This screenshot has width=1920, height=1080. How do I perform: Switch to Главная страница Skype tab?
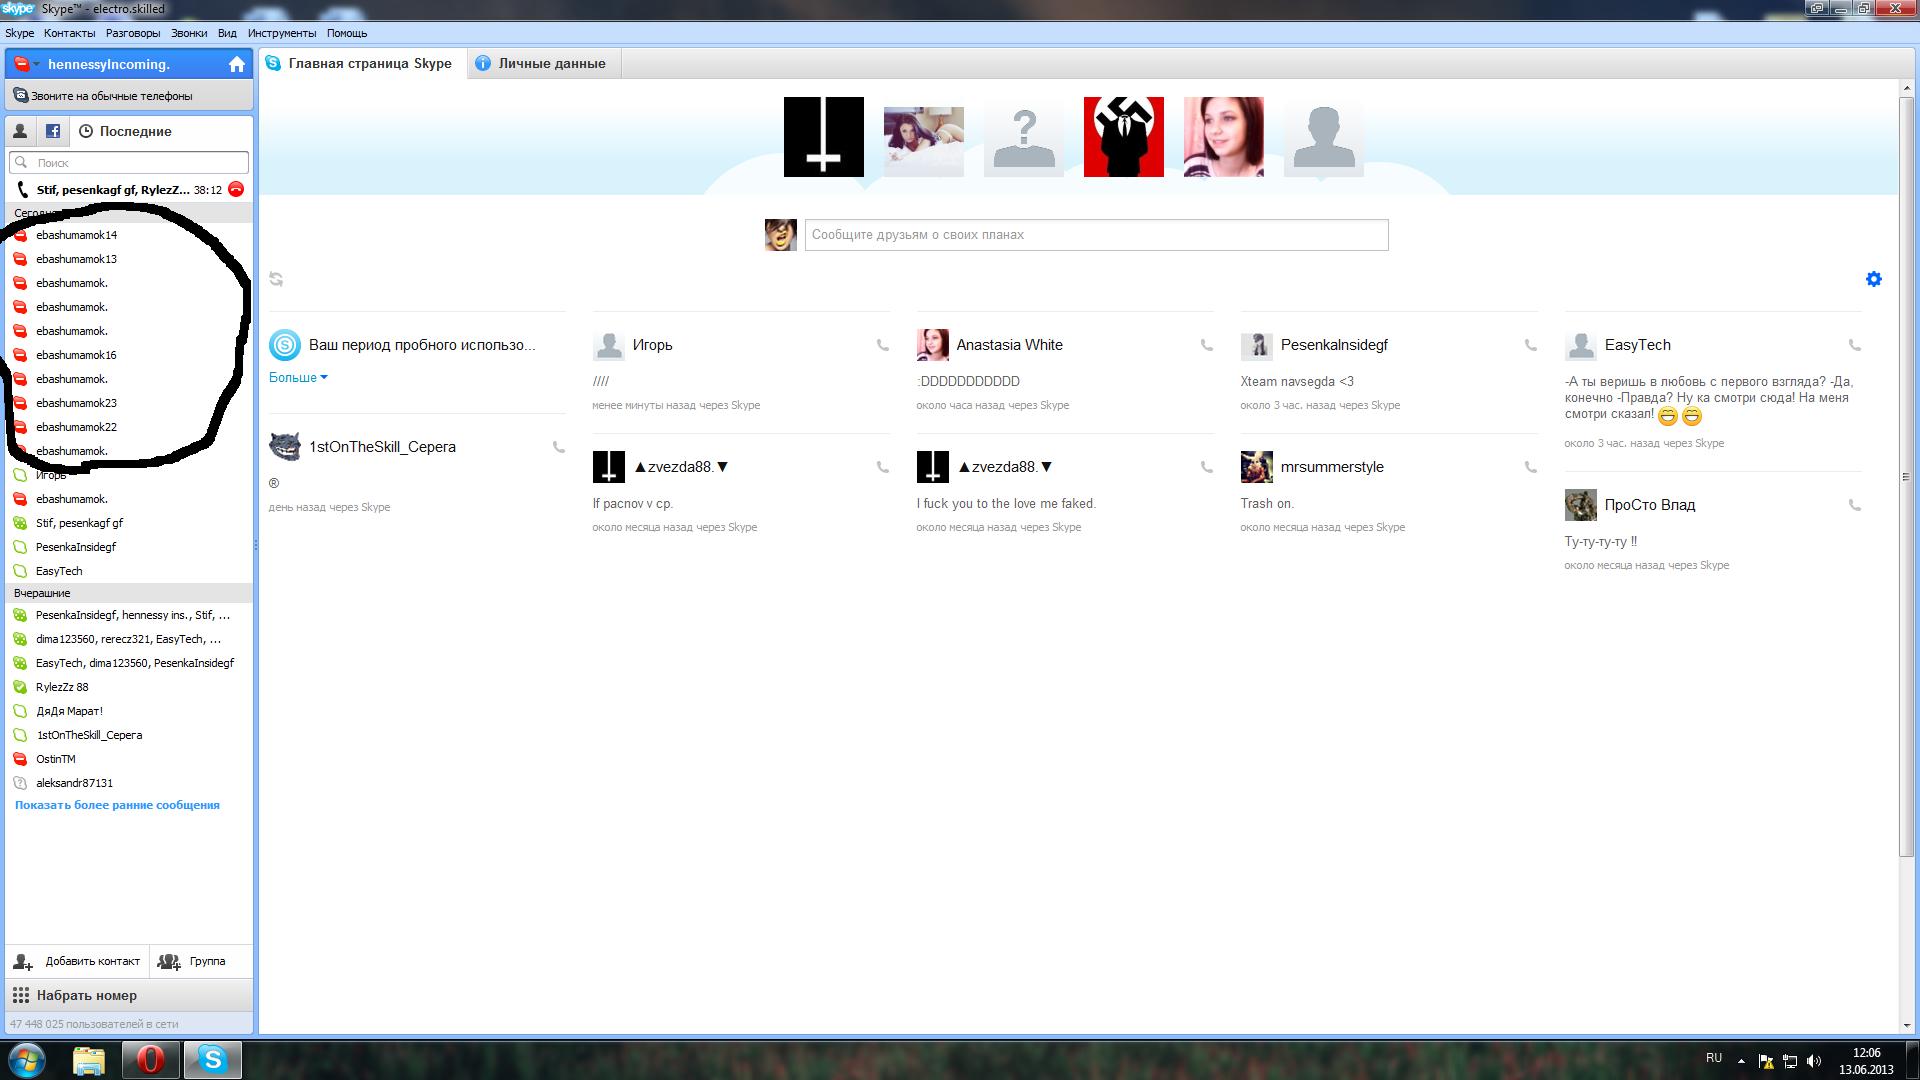pos(360,63)
